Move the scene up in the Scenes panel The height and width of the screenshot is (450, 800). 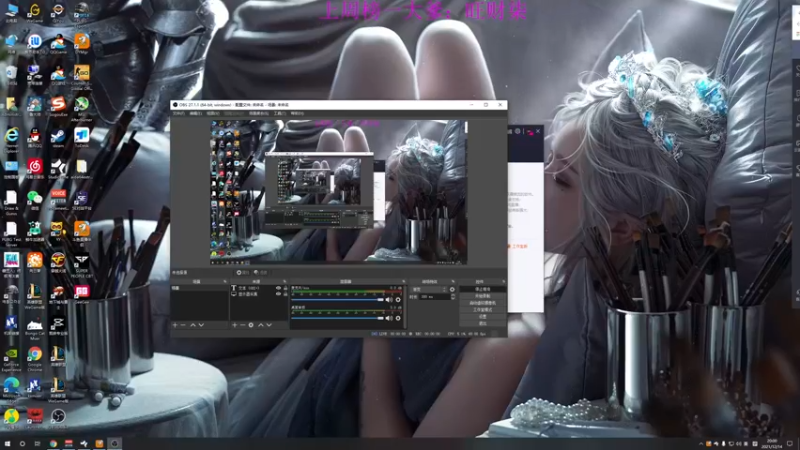pyautogui.click(x=193, y=325)
